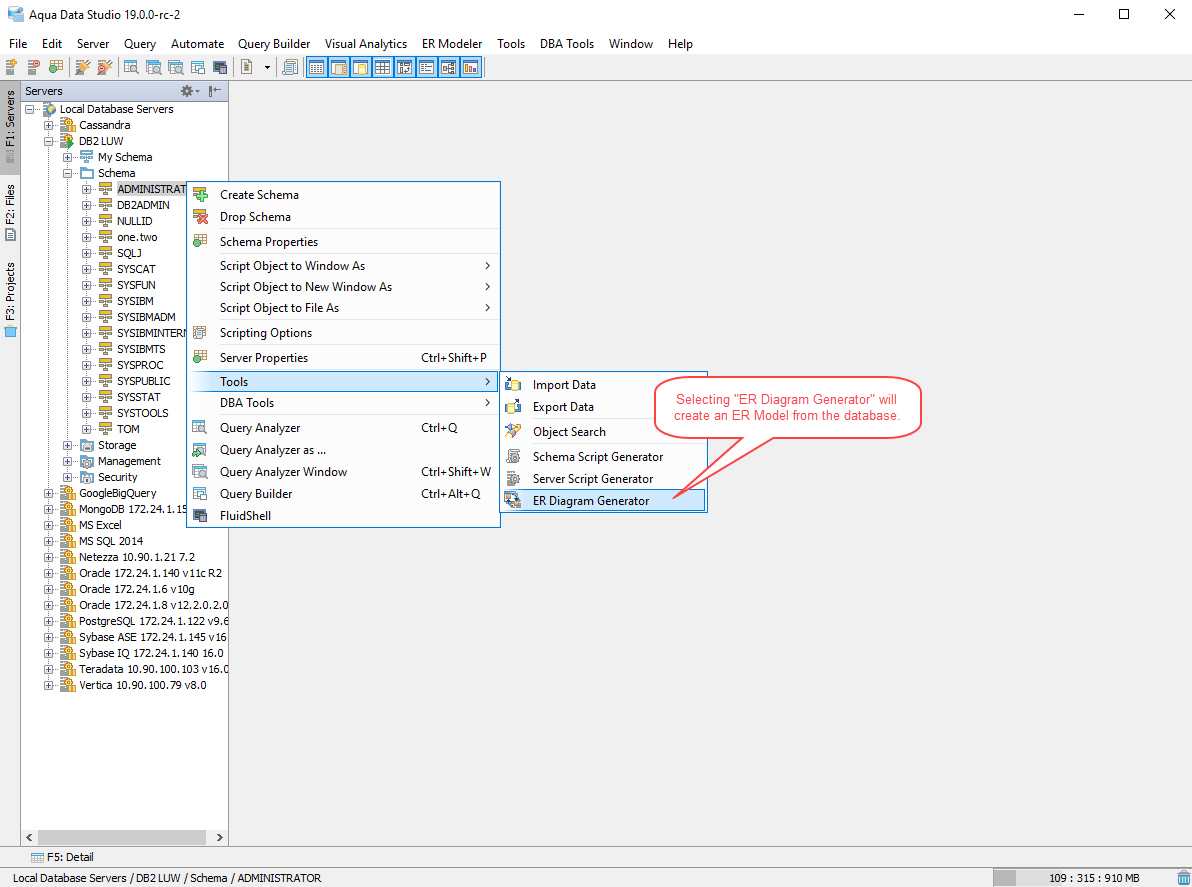Choose Schema Properties from context menu
This screenshot has width=1192, height=887.
344,242
